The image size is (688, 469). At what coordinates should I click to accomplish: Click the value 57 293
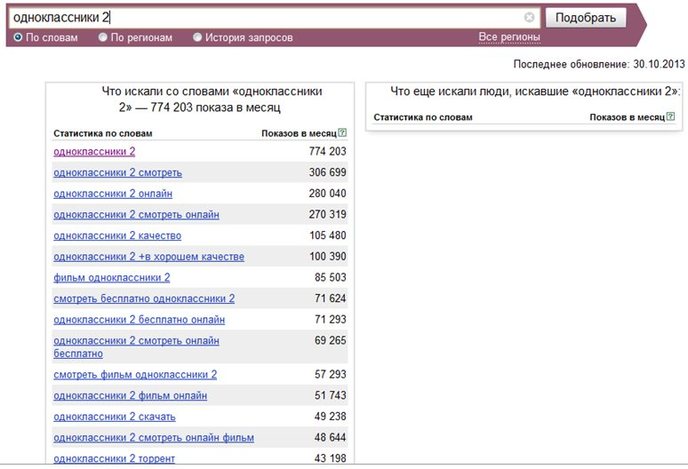pos(330,375)
